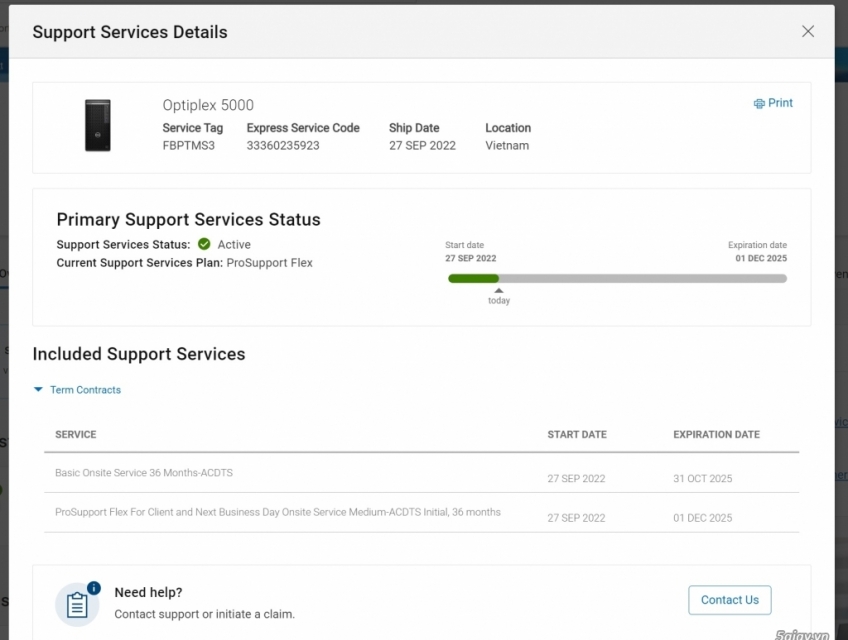Click the Print link text
Image resolution: width=848 pixels, height=640 pixels.
click(x=780, y=103)
